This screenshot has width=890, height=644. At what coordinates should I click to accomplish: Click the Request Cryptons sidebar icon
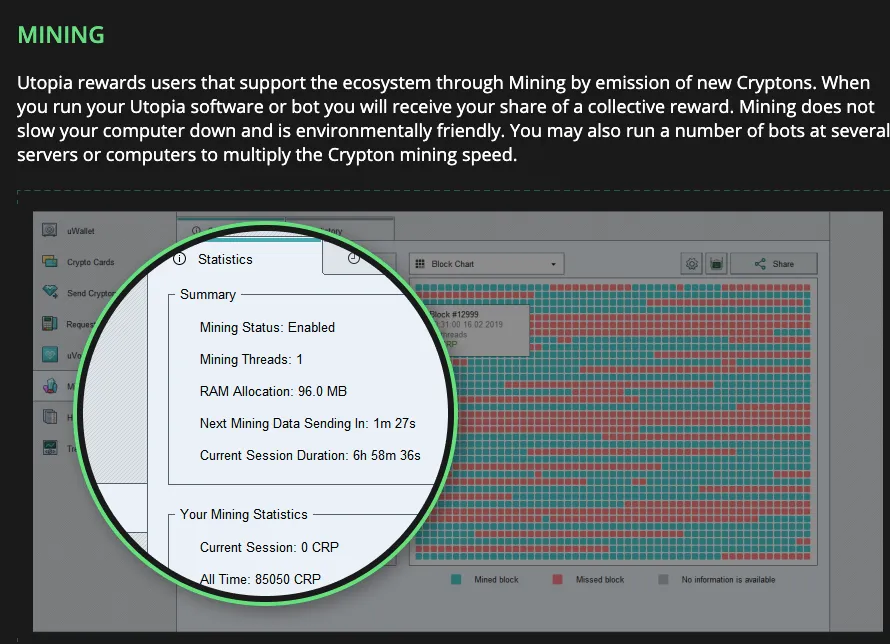click(x=50, y=323)
